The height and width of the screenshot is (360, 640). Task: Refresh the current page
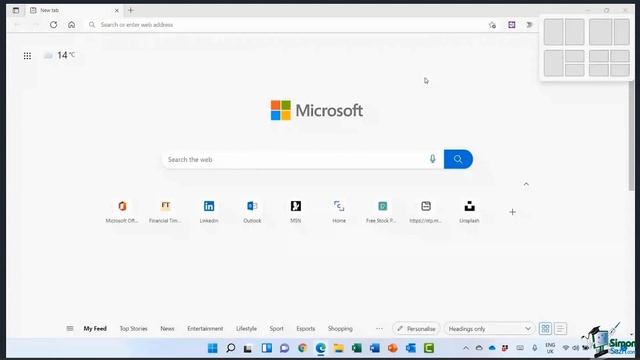tap(53, 25)
